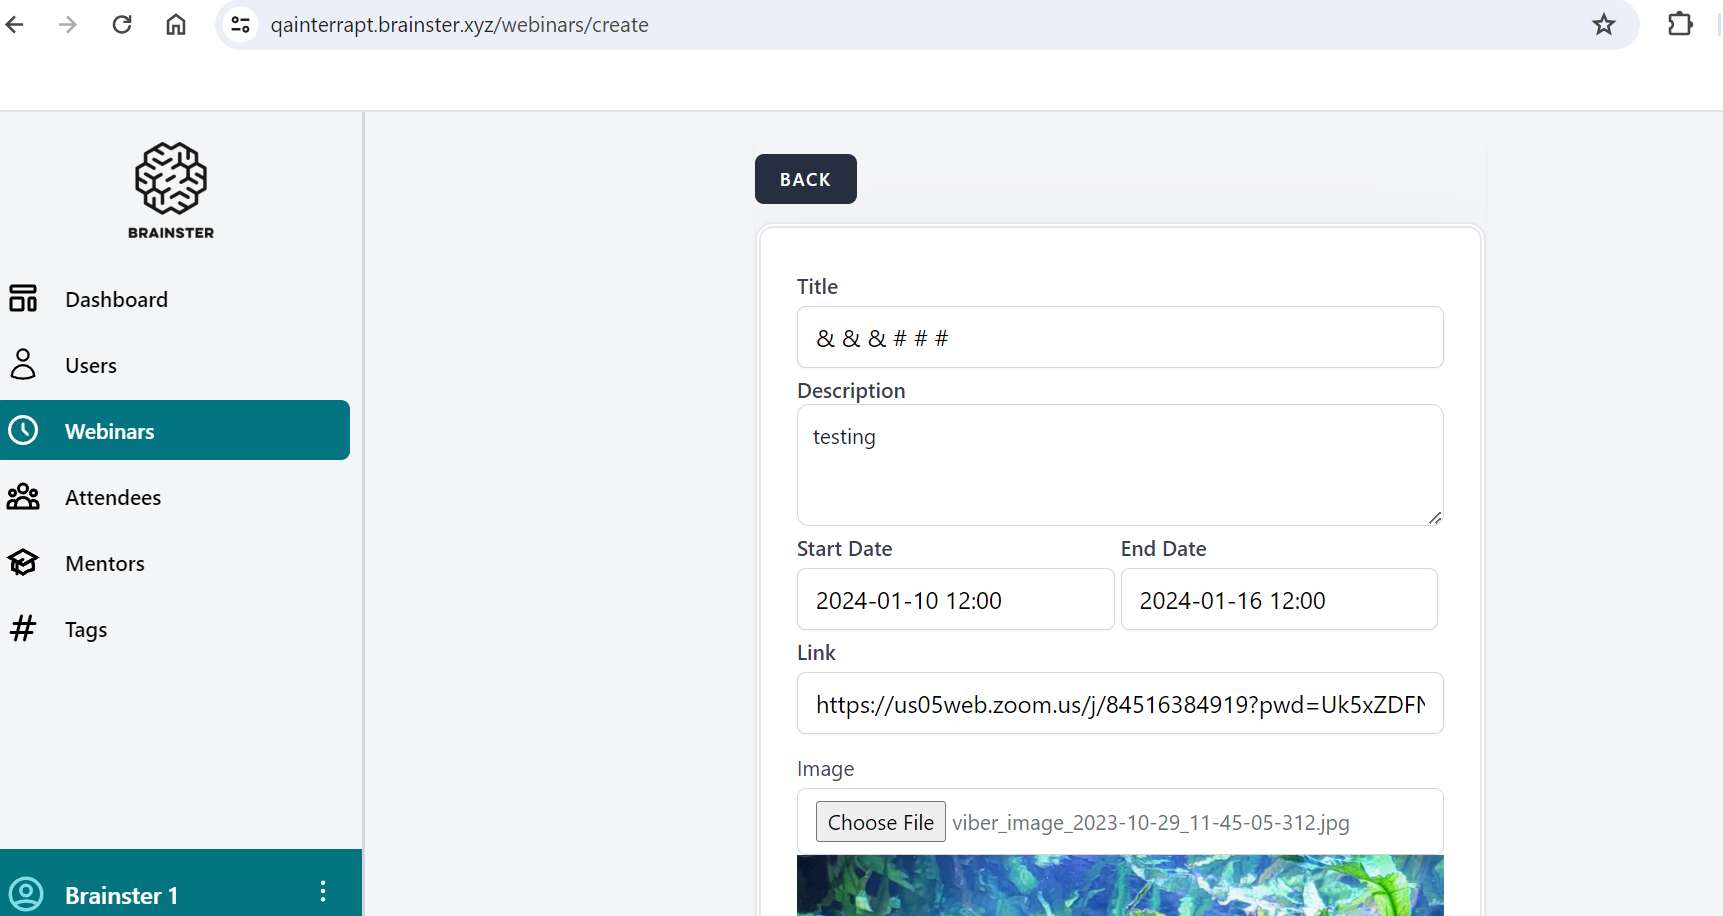
Task: Go to the Mentors section
Action: [105, 564]
